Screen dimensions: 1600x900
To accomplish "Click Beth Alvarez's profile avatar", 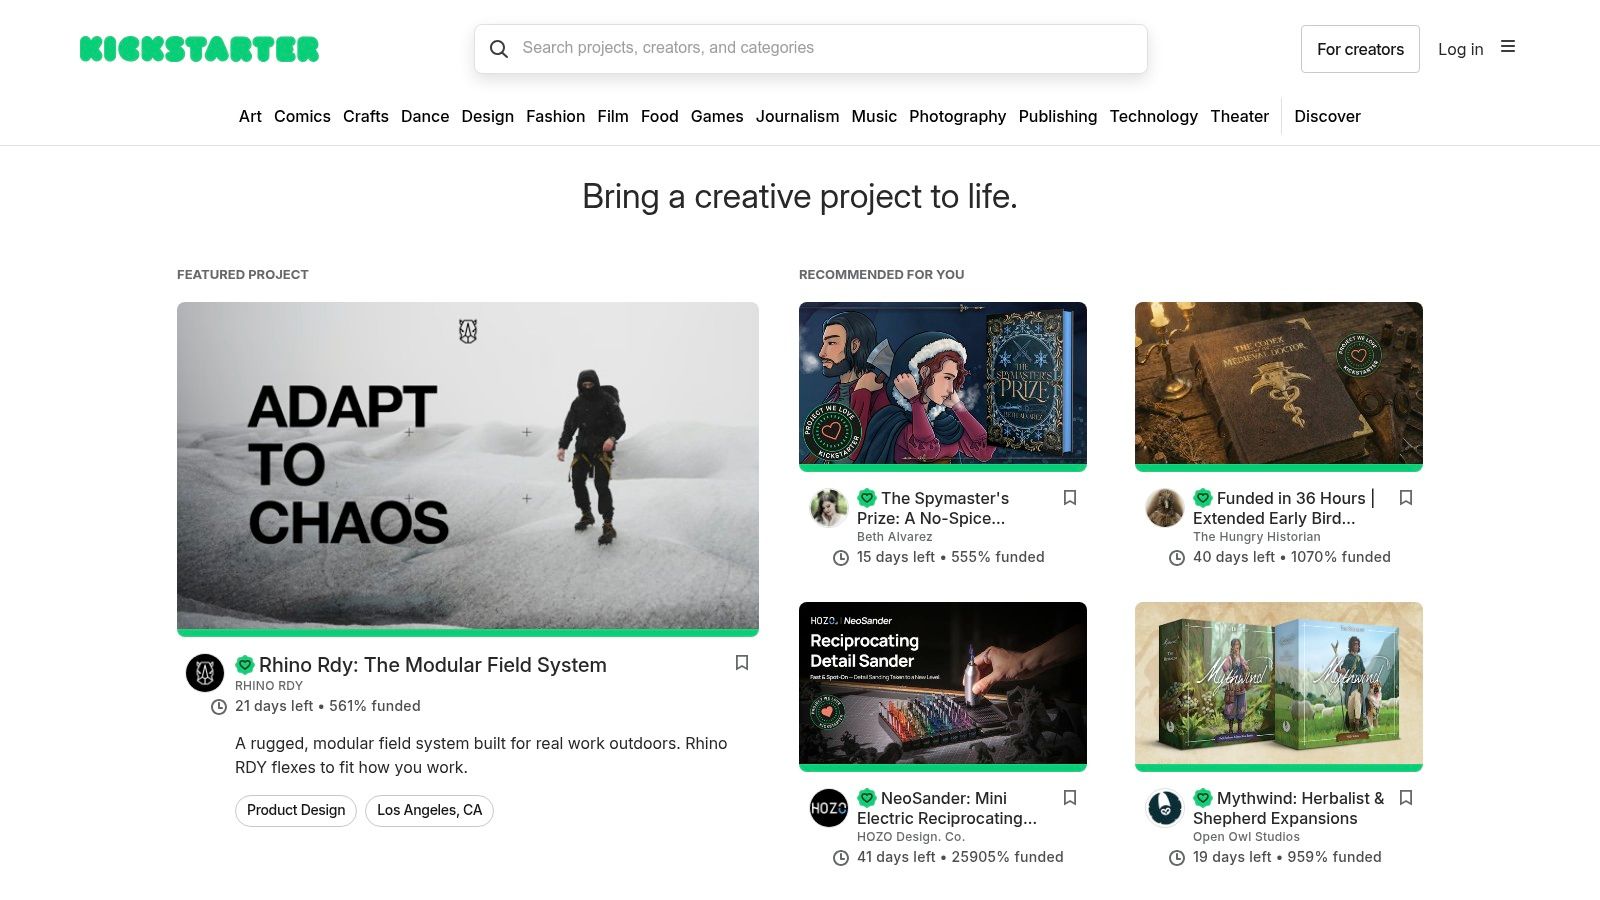I will click(x=829, y=508).
